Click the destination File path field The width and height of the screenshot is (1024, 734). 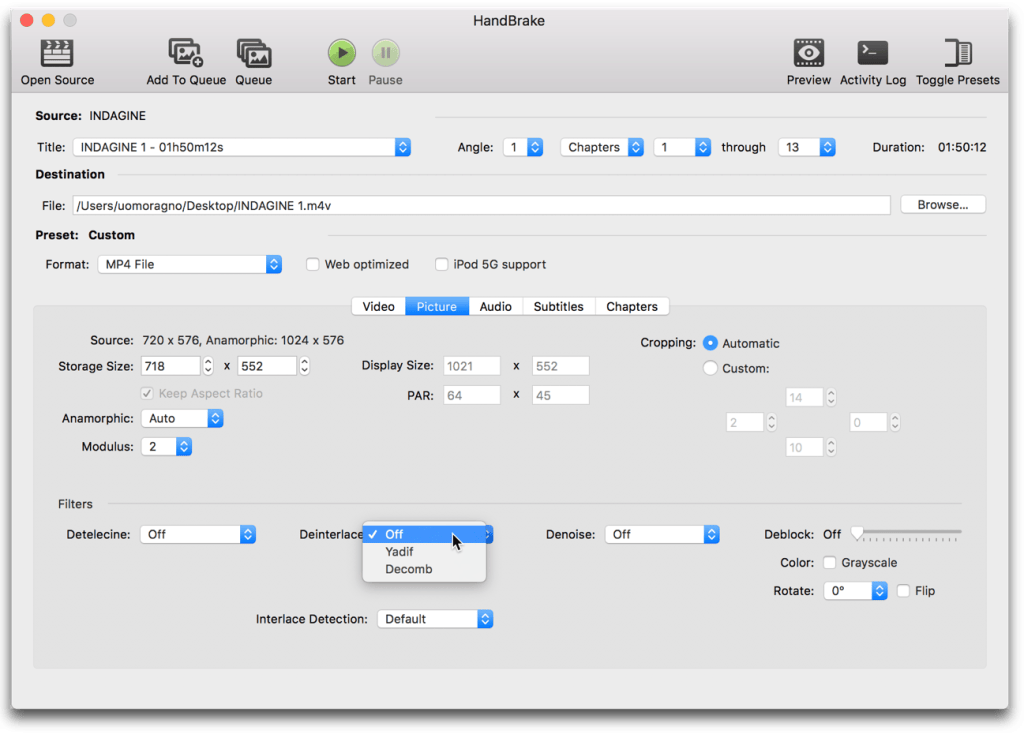point(481,206)
